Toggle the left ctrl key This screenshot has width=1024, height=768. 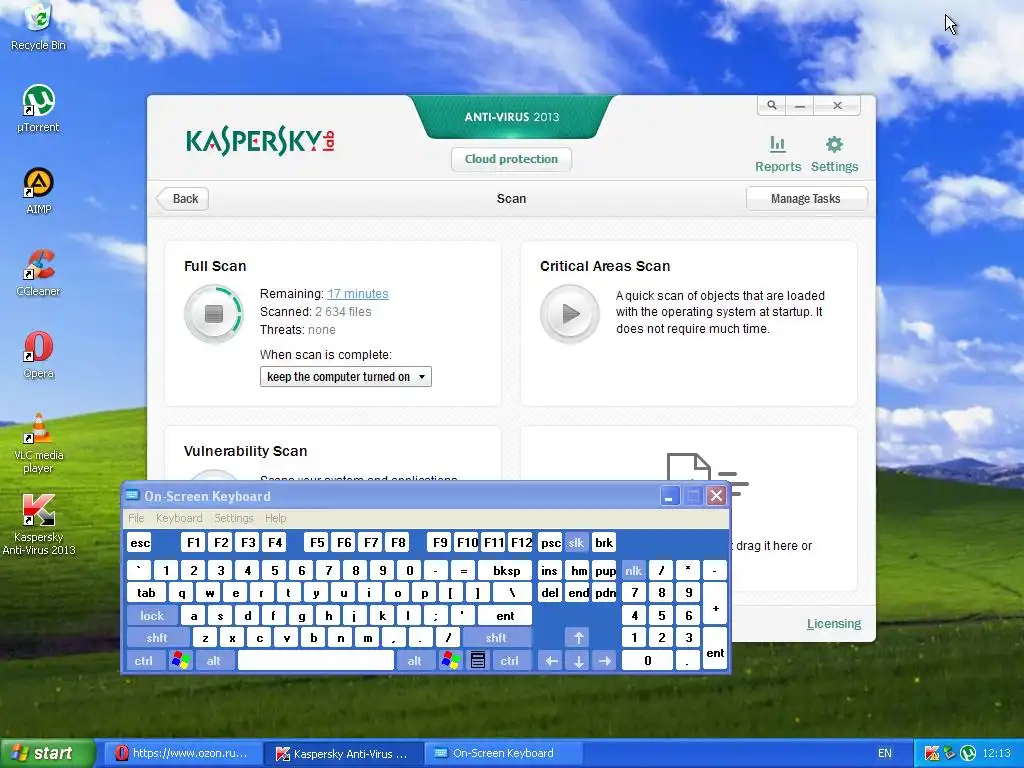click(x=144, y=661)
